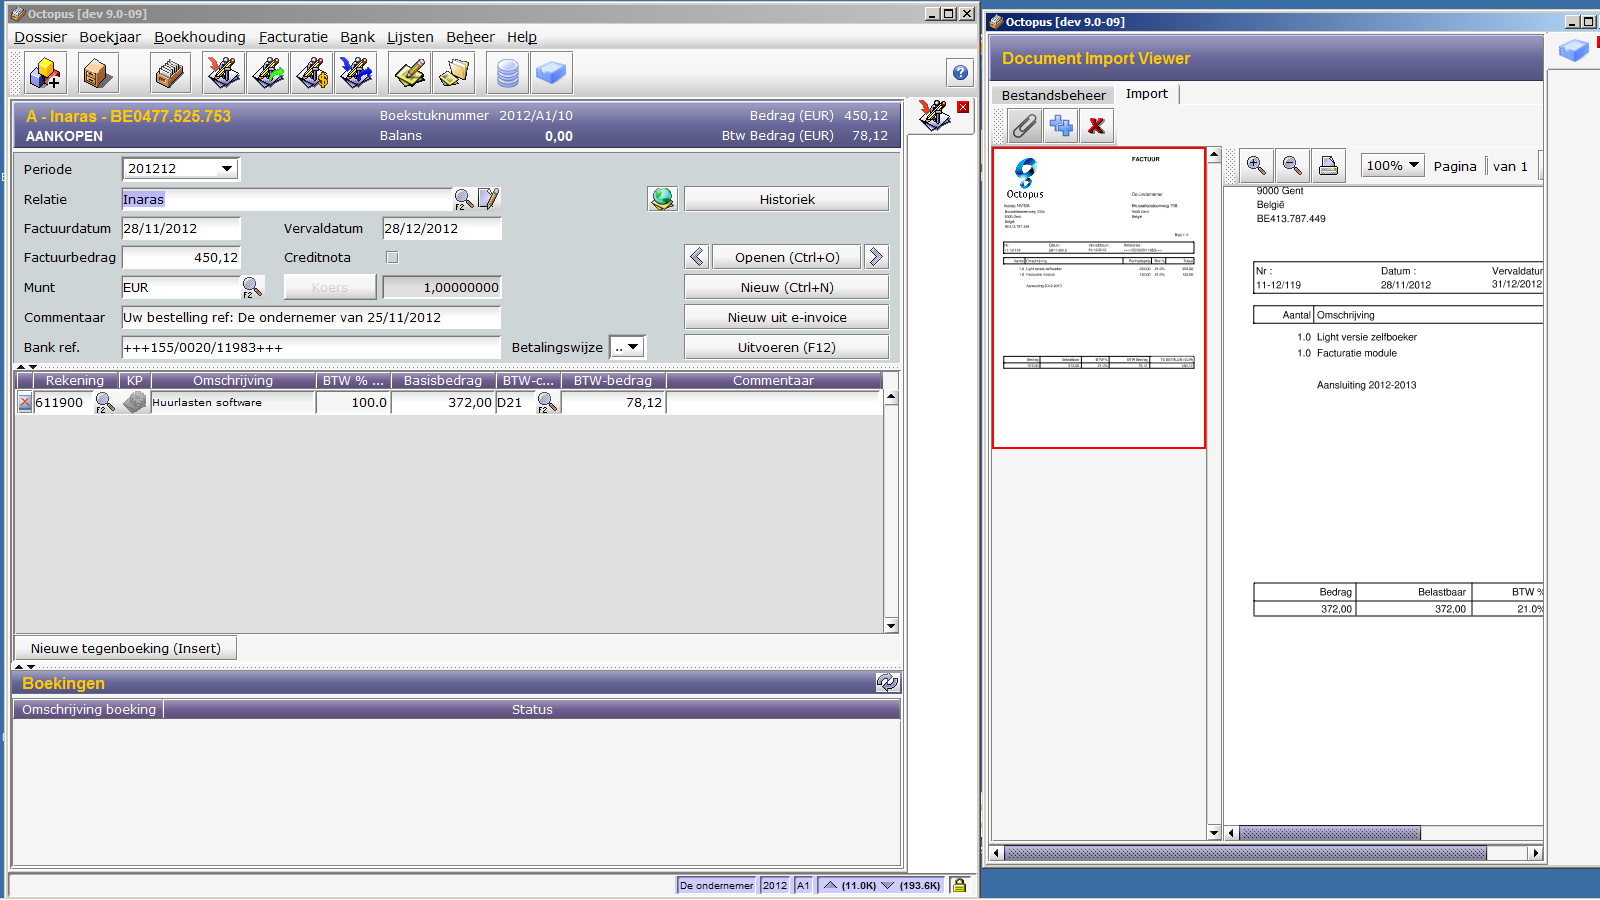
Task: Click the globe icon left of Historiek
Action: tap(662, 199)
